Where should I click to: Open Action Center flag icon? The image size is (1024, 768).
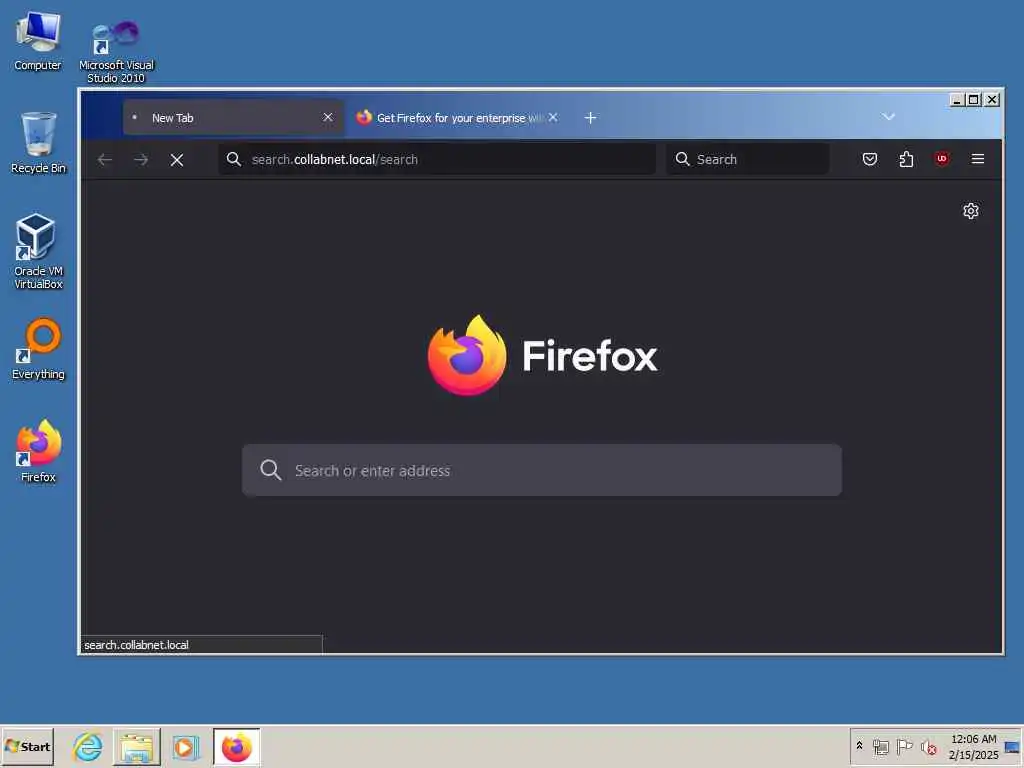904,746
